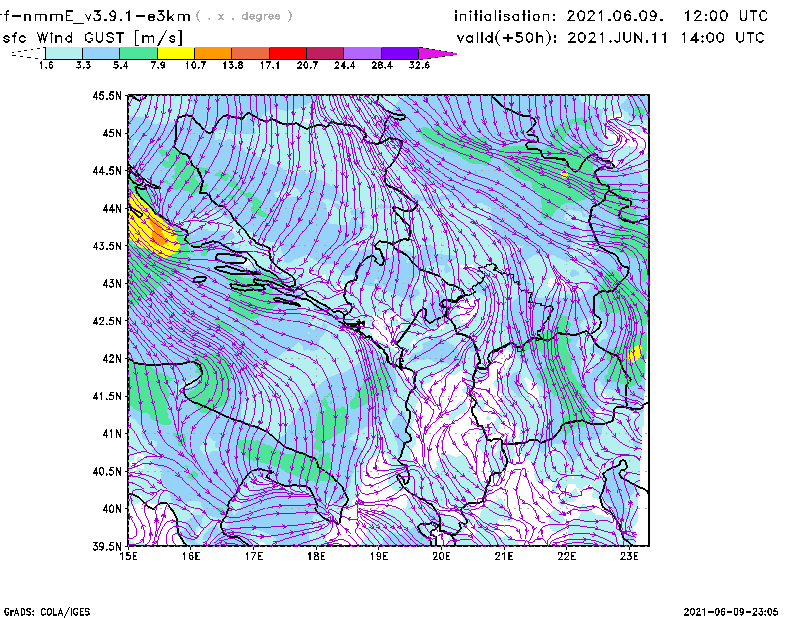Screen dimensions: 800x618
Task: Click the '12:00 UTC' initialisation time
Action: point(725,16)
